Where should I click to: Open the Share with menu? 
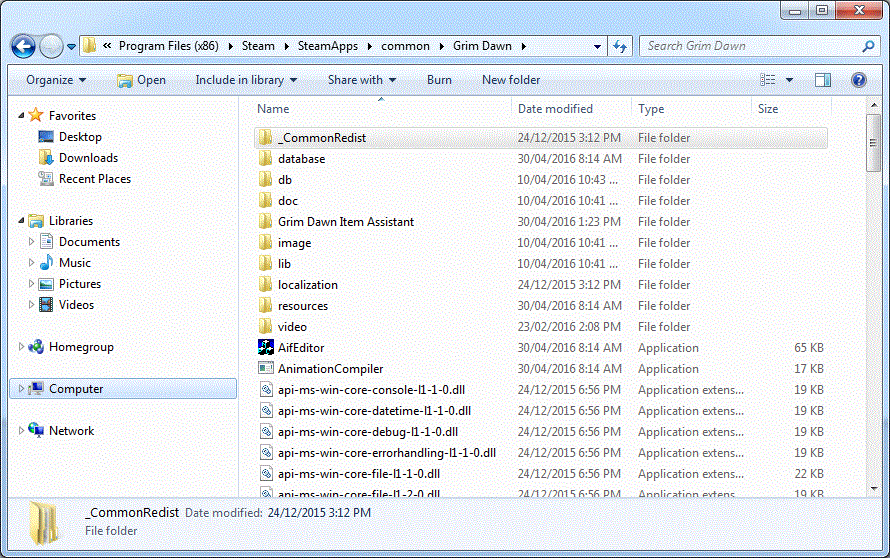[361, 80]
